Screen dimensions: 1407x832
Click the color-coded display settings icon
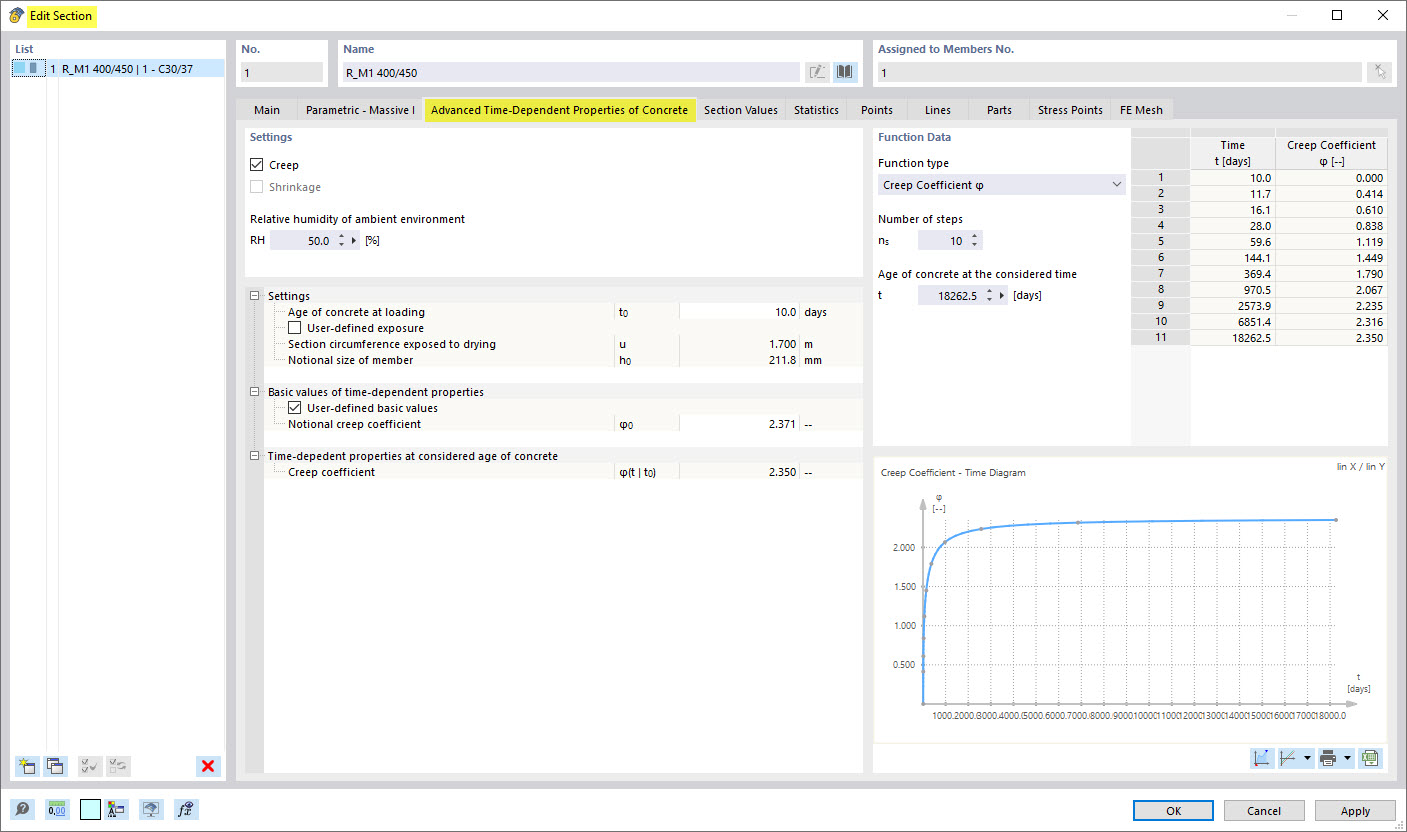coord(117,810)
